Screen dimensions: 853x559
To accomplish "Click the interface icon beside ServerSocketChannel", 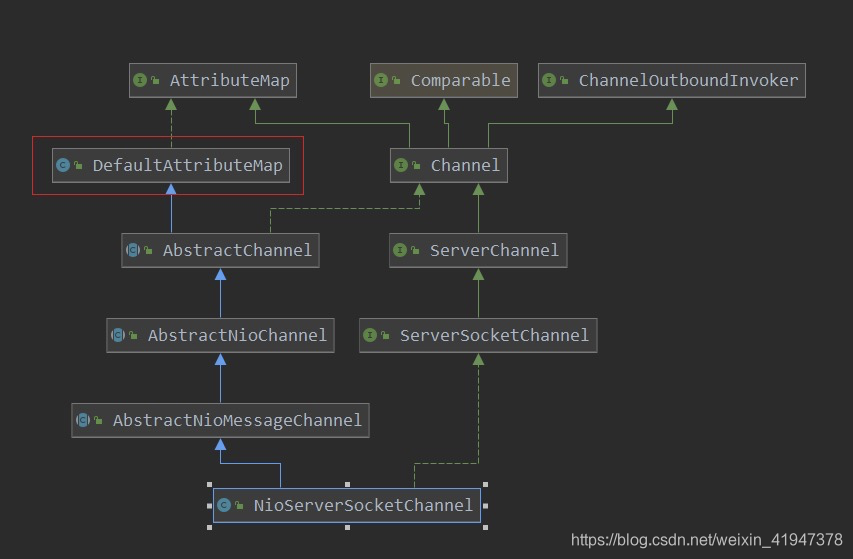I will [x=370, y=335].
